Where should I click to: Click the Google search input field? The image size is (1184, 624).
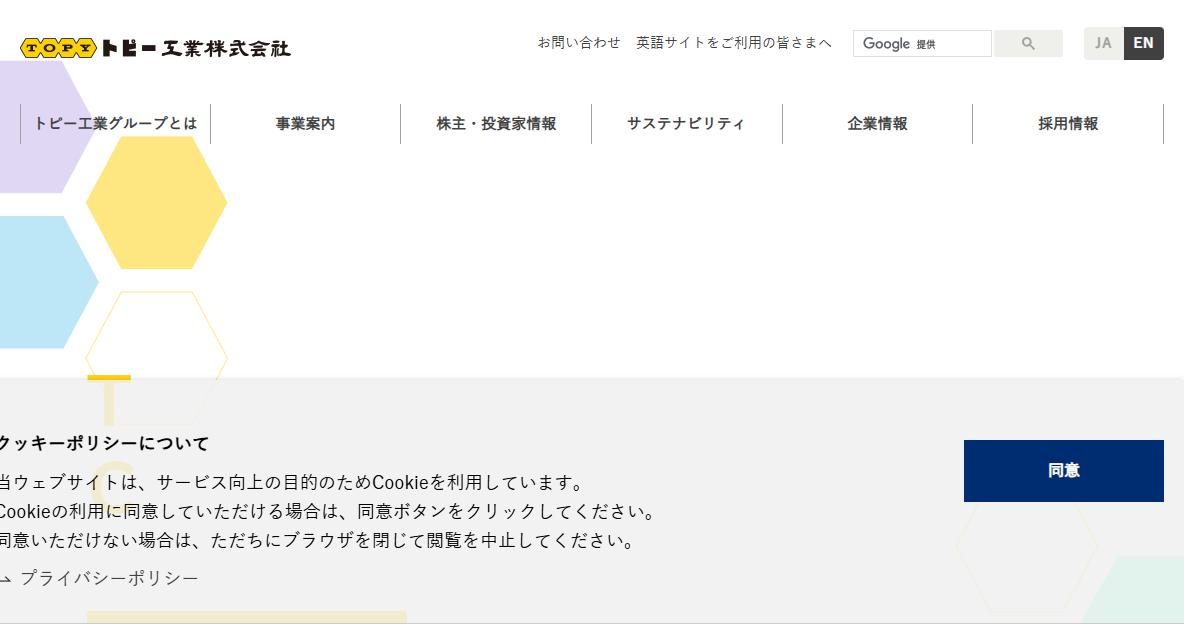tap(922, 44)
